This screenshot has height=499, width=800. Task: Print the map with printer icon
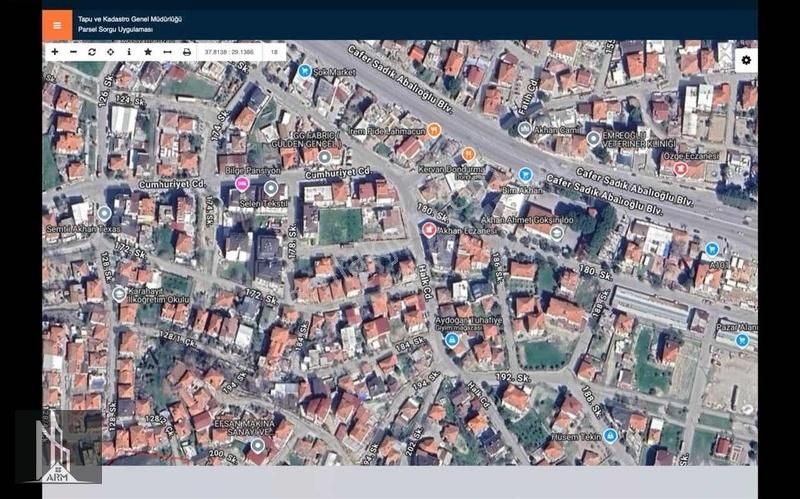(x=187, y=52)
